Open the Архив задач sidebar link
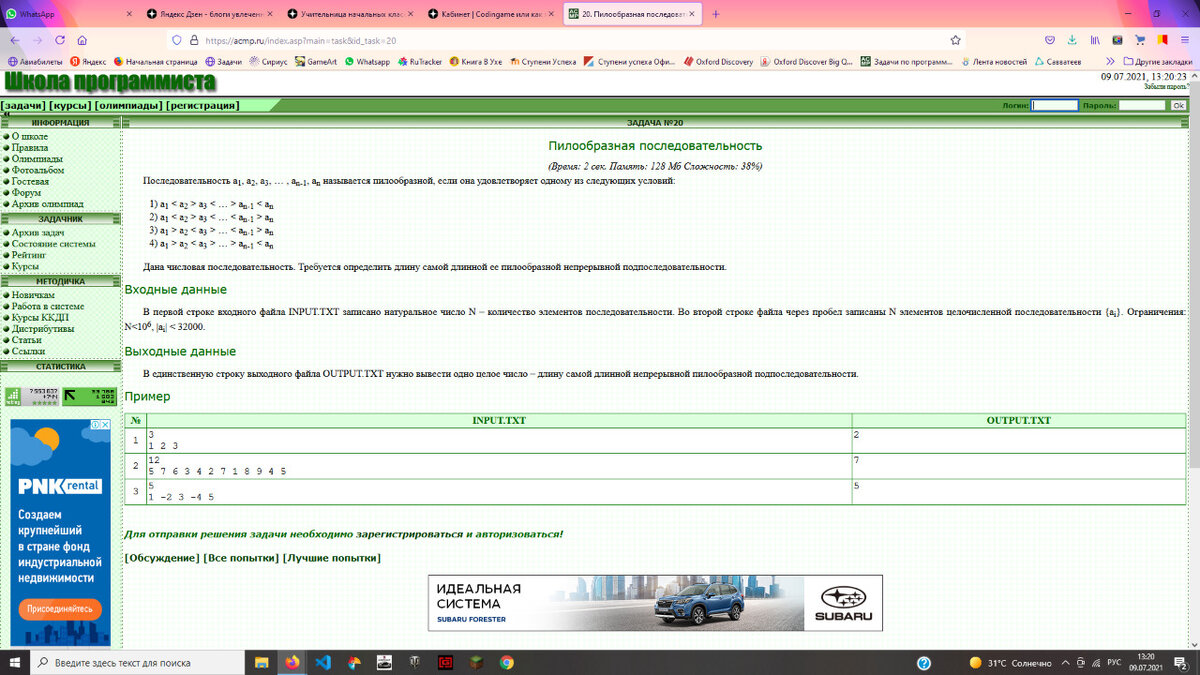Image resolution: width=1200 pixels, height=675 pixels. [38, 232]
